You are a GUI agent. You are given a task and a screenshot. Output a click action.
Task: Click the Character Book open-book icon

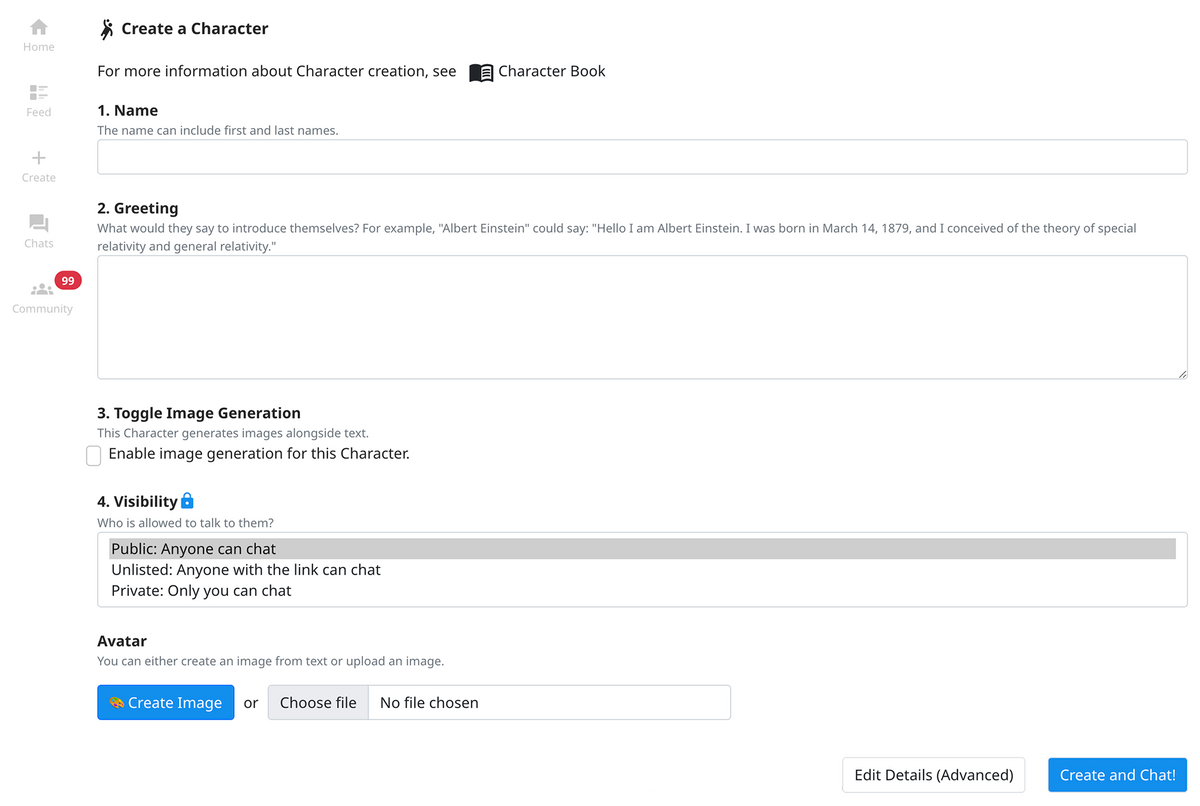(x=481, y=72)
